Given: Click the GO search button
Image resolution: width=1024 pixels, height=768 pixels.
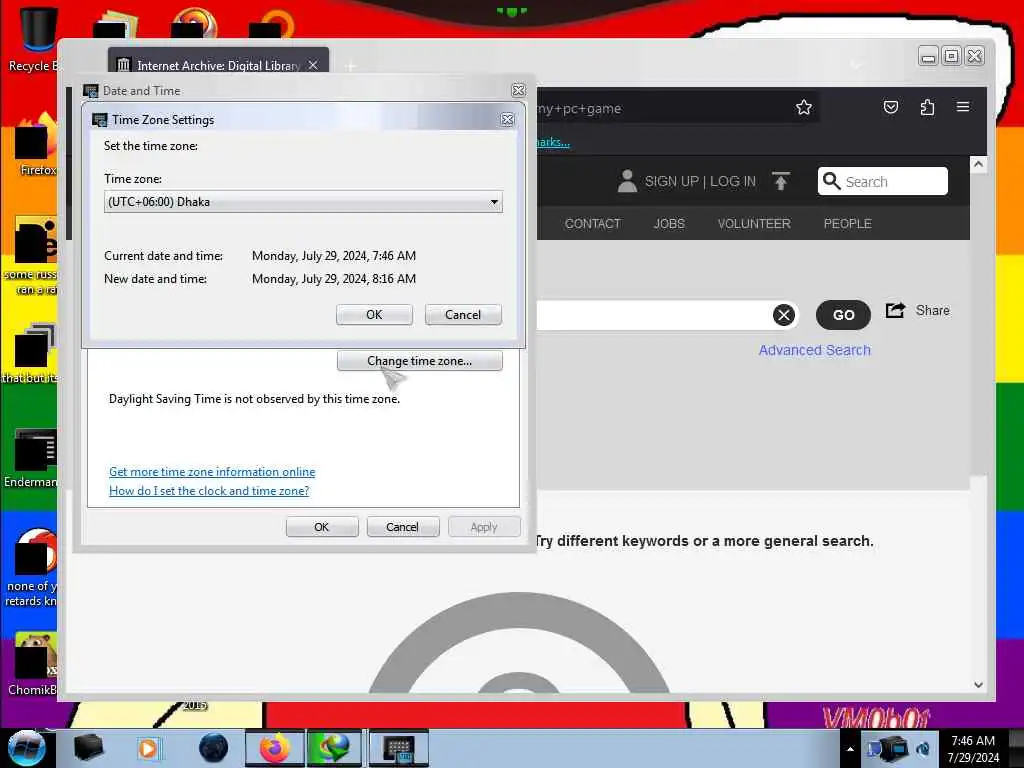Looking at the screenshot, I should [843, 315].
